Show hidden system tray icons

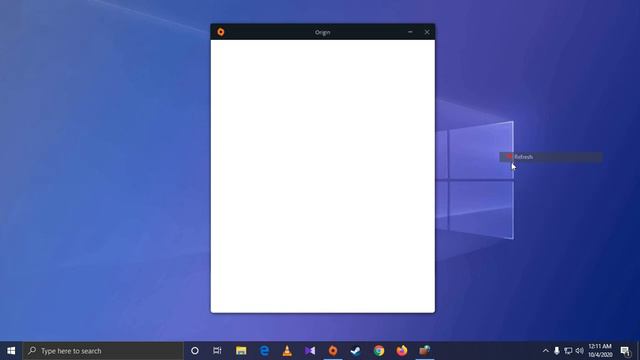pos(546,351)
